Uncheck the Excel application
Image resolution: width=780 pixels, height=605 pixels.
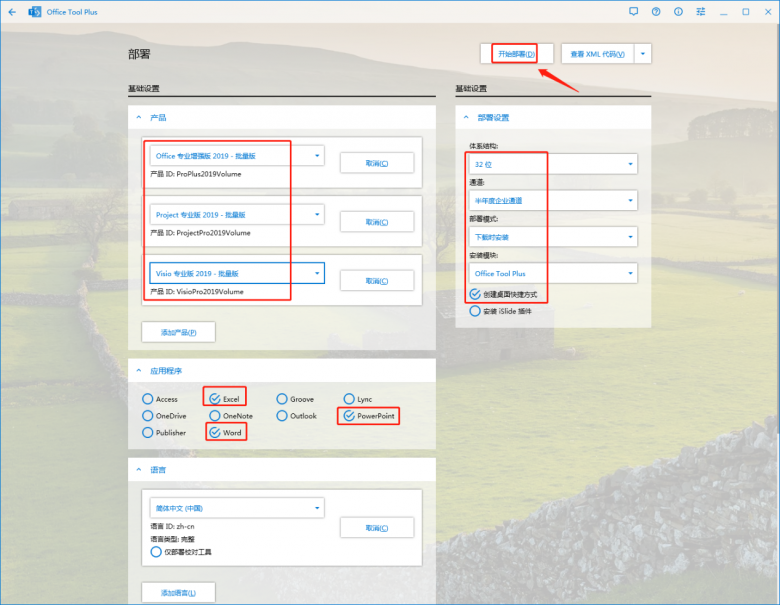[215, 399]
